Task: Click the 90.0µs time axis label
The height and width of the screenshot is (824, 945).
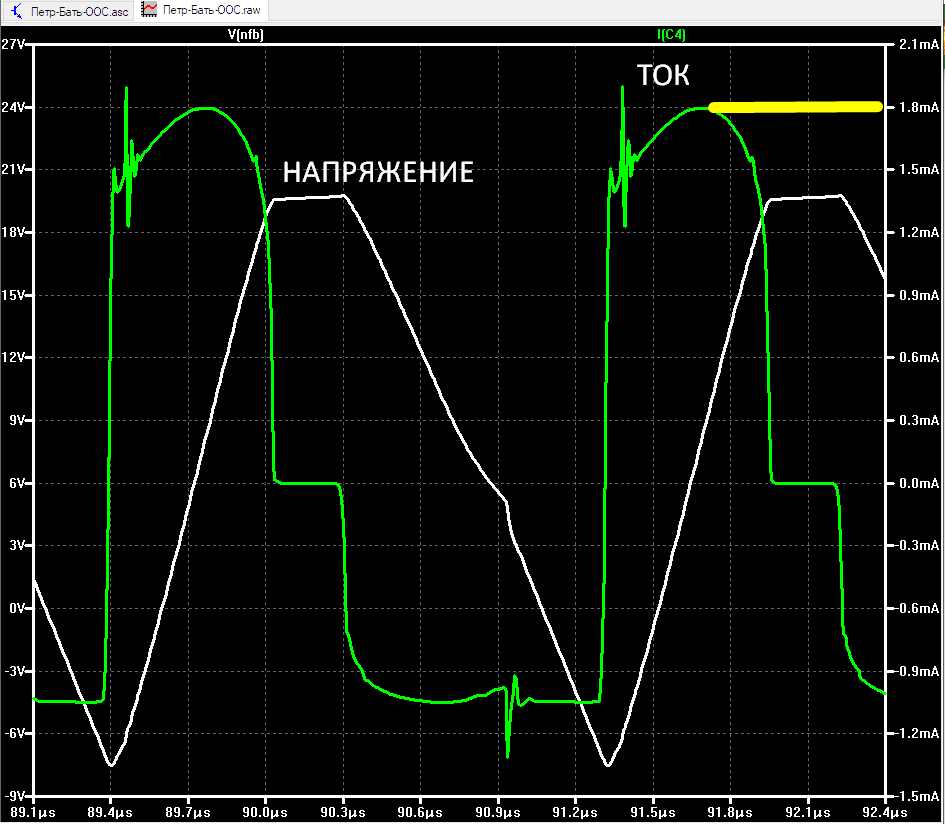Action: [x=265, y=813]
